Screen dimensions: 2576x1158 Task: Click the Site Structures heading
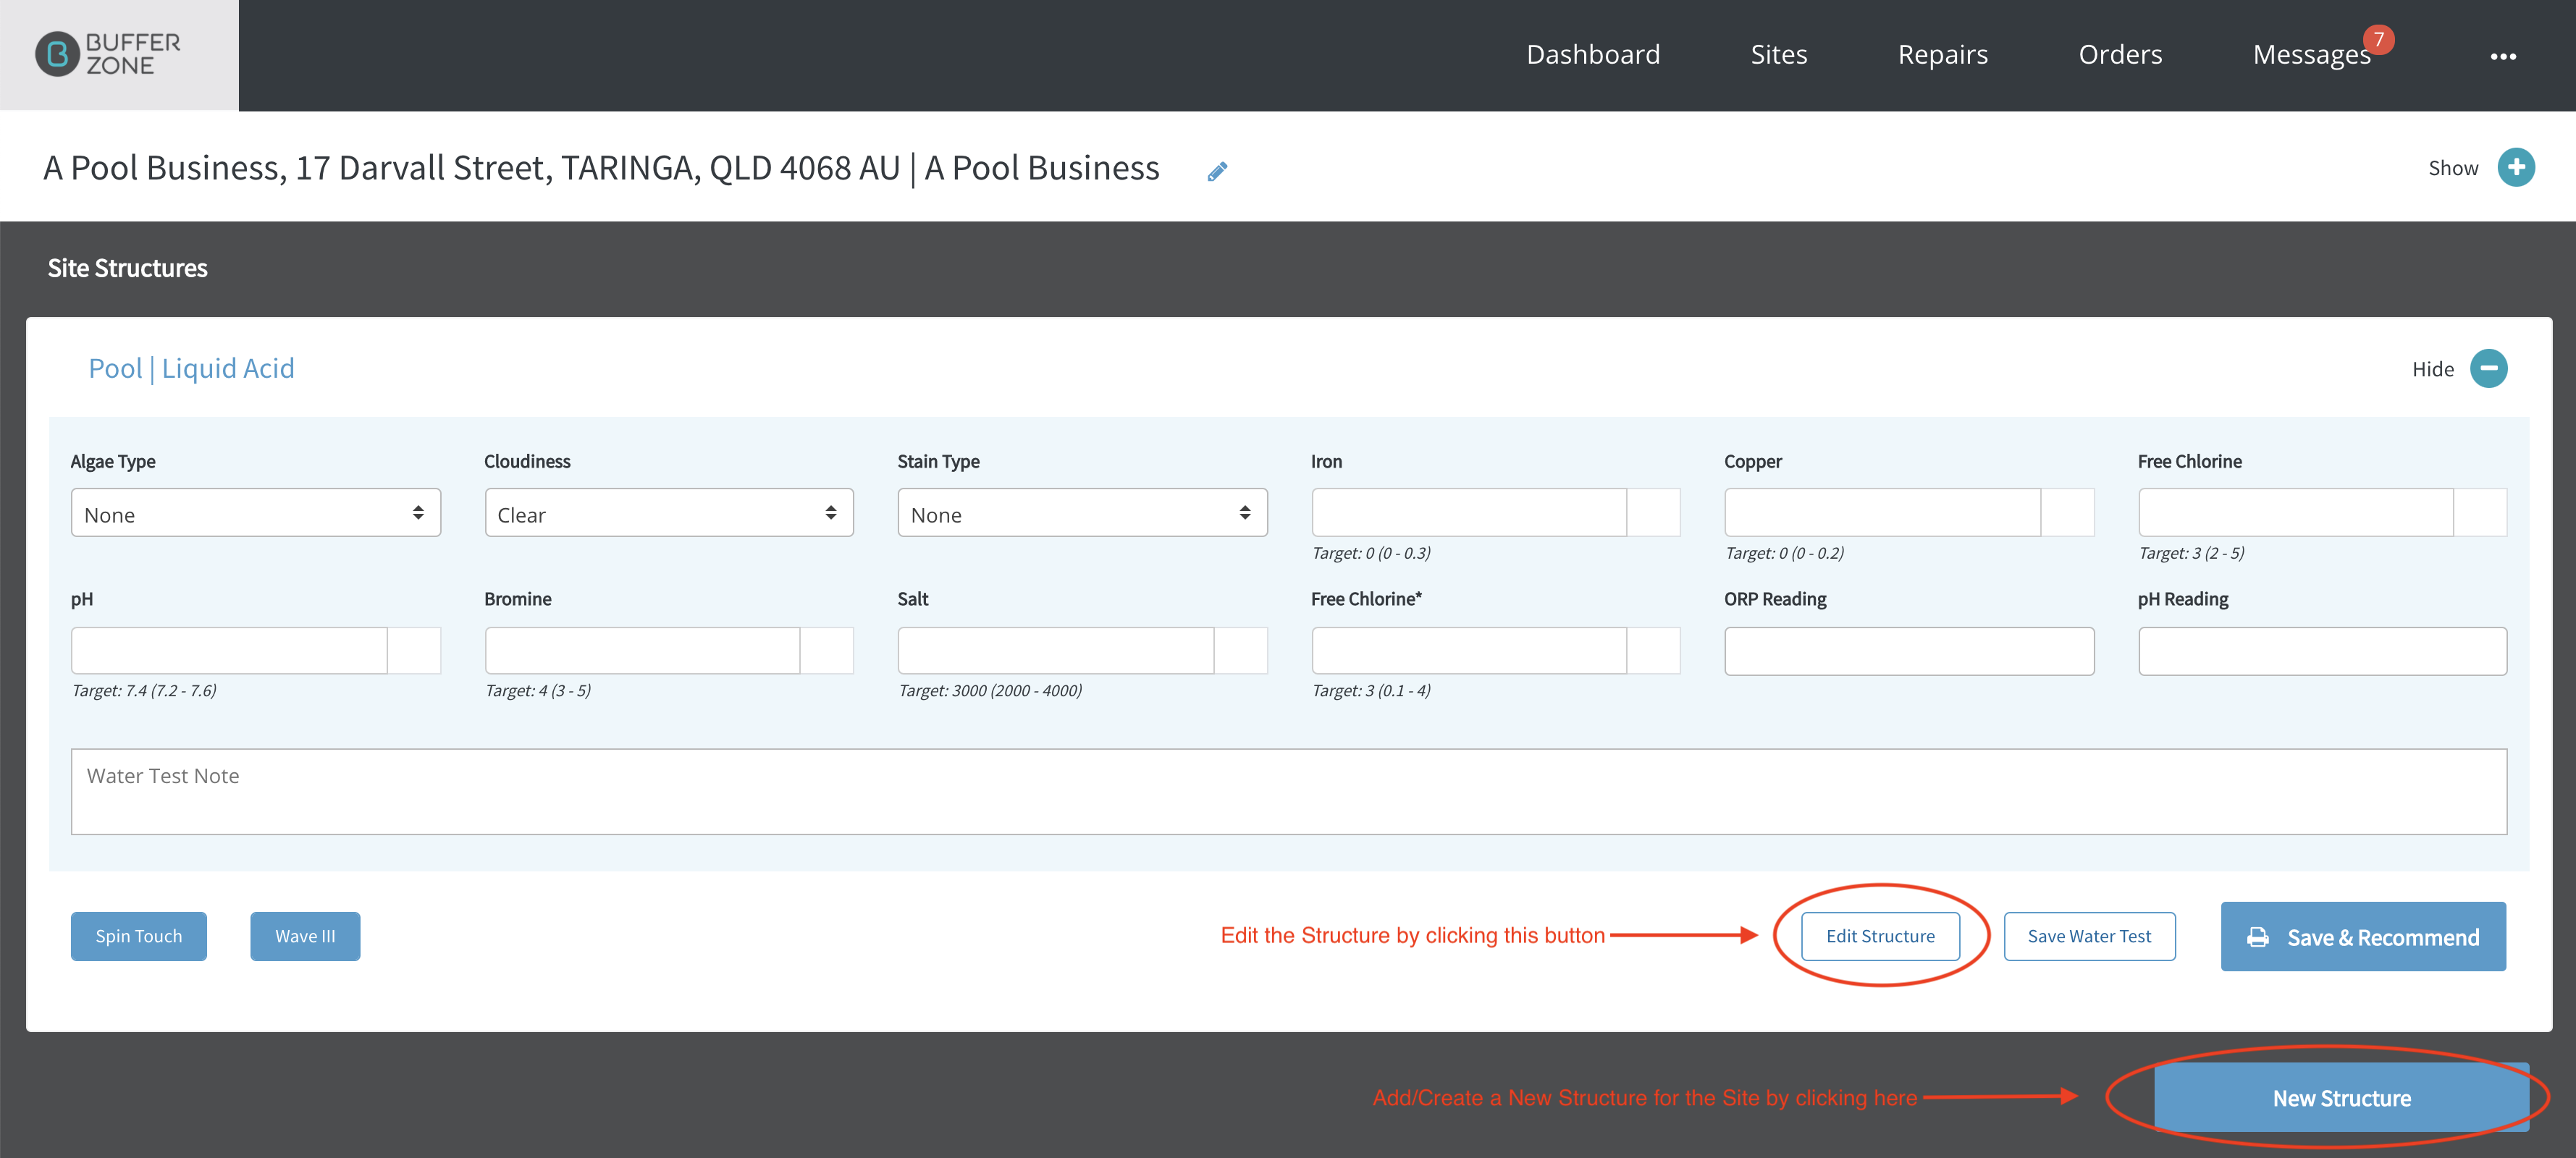128,268
